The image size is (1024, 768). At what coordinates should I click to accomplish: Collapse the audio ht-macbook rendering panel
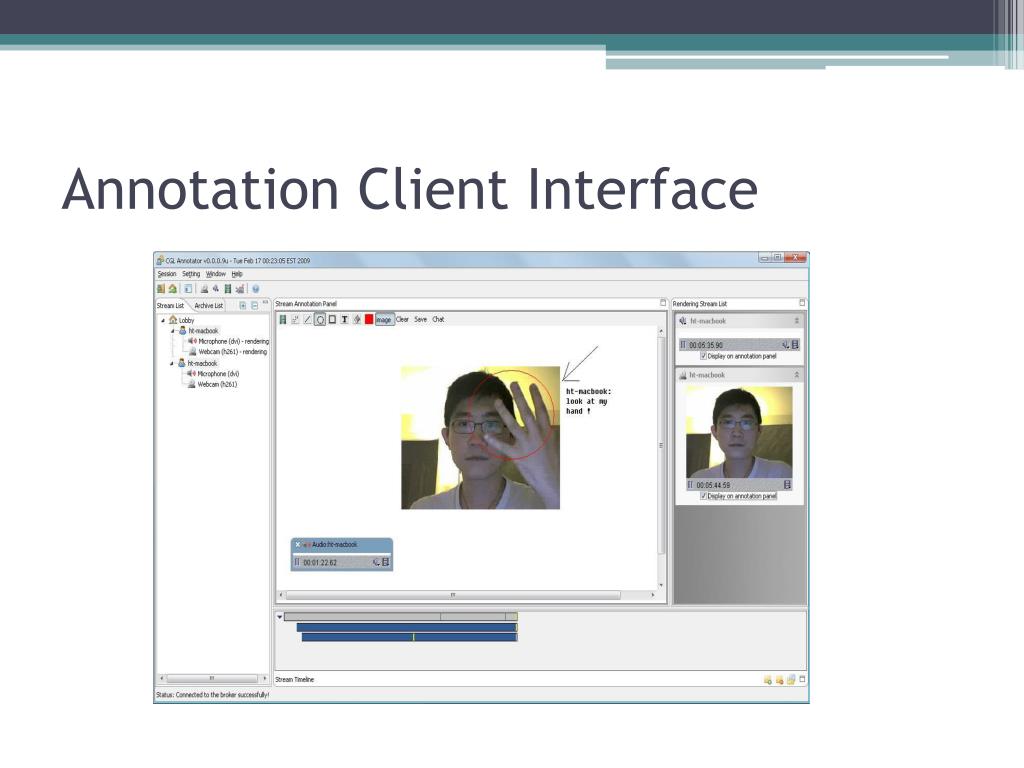click(x=797, y=321)
